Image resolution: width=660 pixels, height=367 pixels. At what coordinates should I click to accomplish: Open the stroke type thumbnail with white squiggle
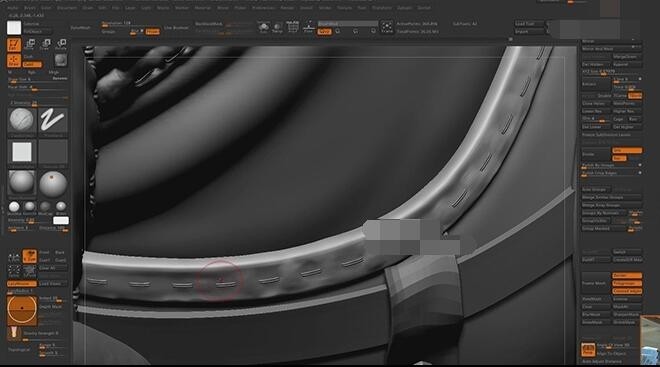[53, 120]
